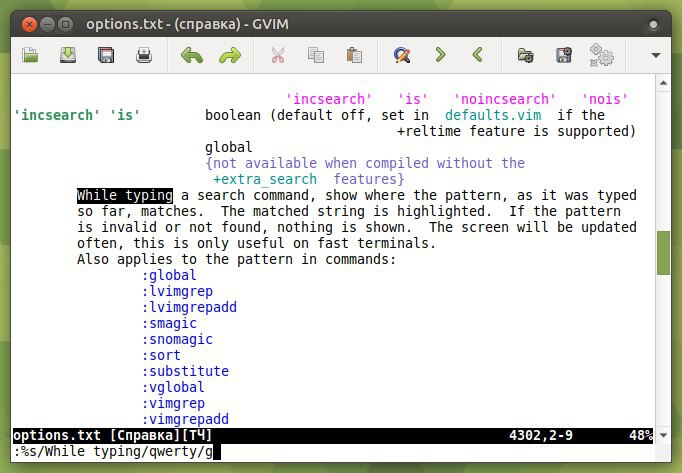Jump to next match with Find Next arrow
682x473 pixels.
coord(440,55)
